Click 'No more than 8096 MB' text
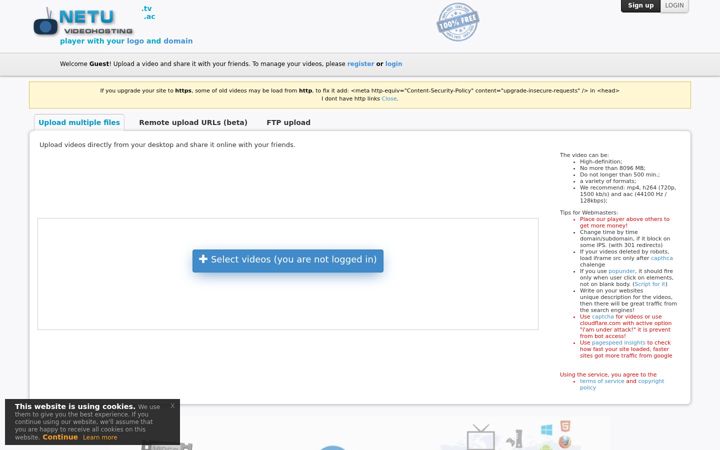 [612, 168]
